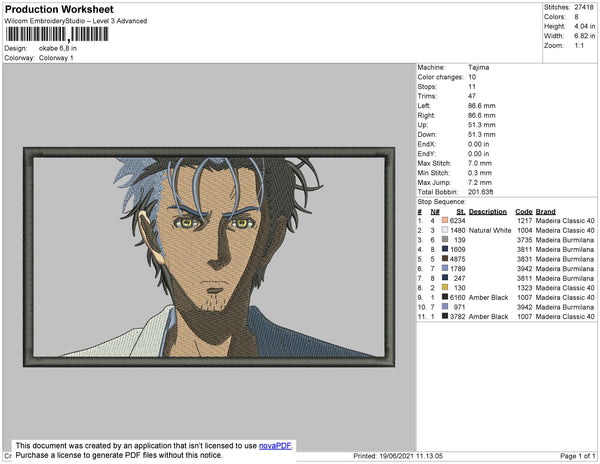Select the Min Stitch value '0.3 mm'
Screen dimensions: 600x464
point(480,173)
